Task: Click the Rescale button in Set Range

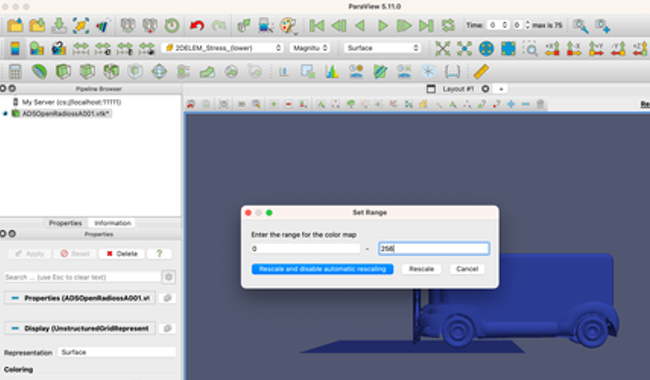Action: coord(422,269)
